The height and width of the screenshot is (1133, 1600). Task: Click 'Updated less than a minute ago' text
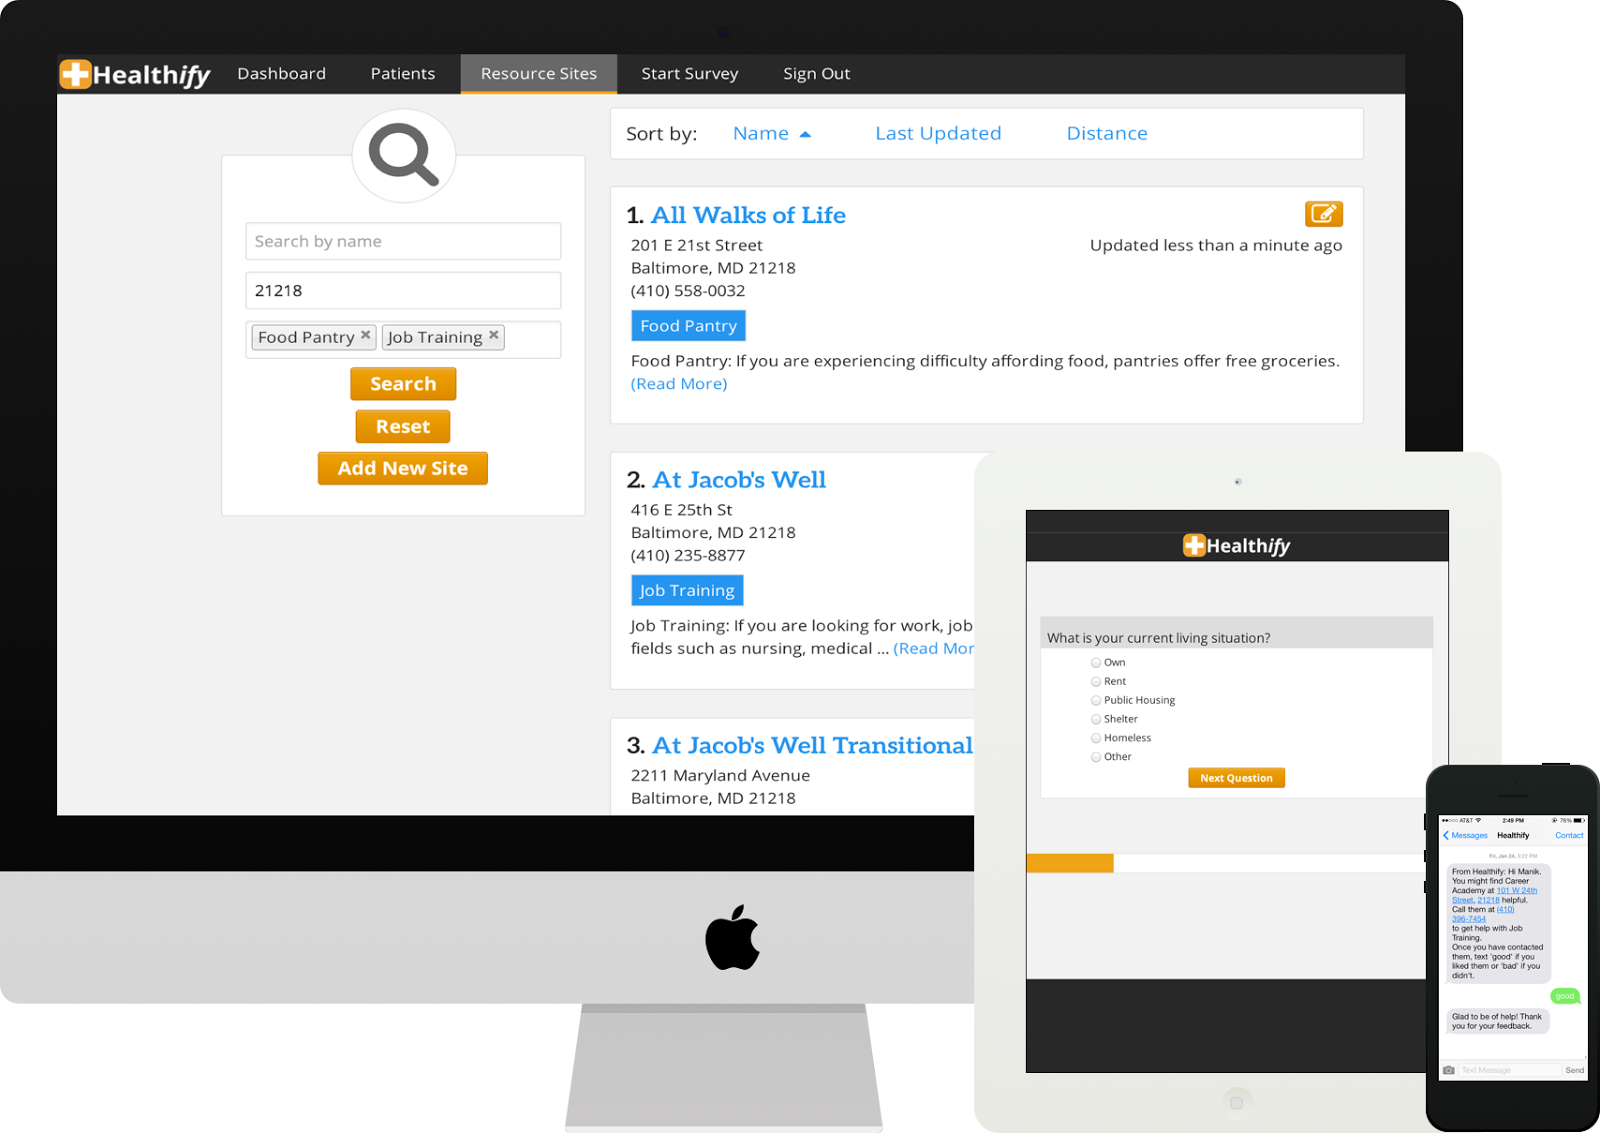tap(1216, 246)
